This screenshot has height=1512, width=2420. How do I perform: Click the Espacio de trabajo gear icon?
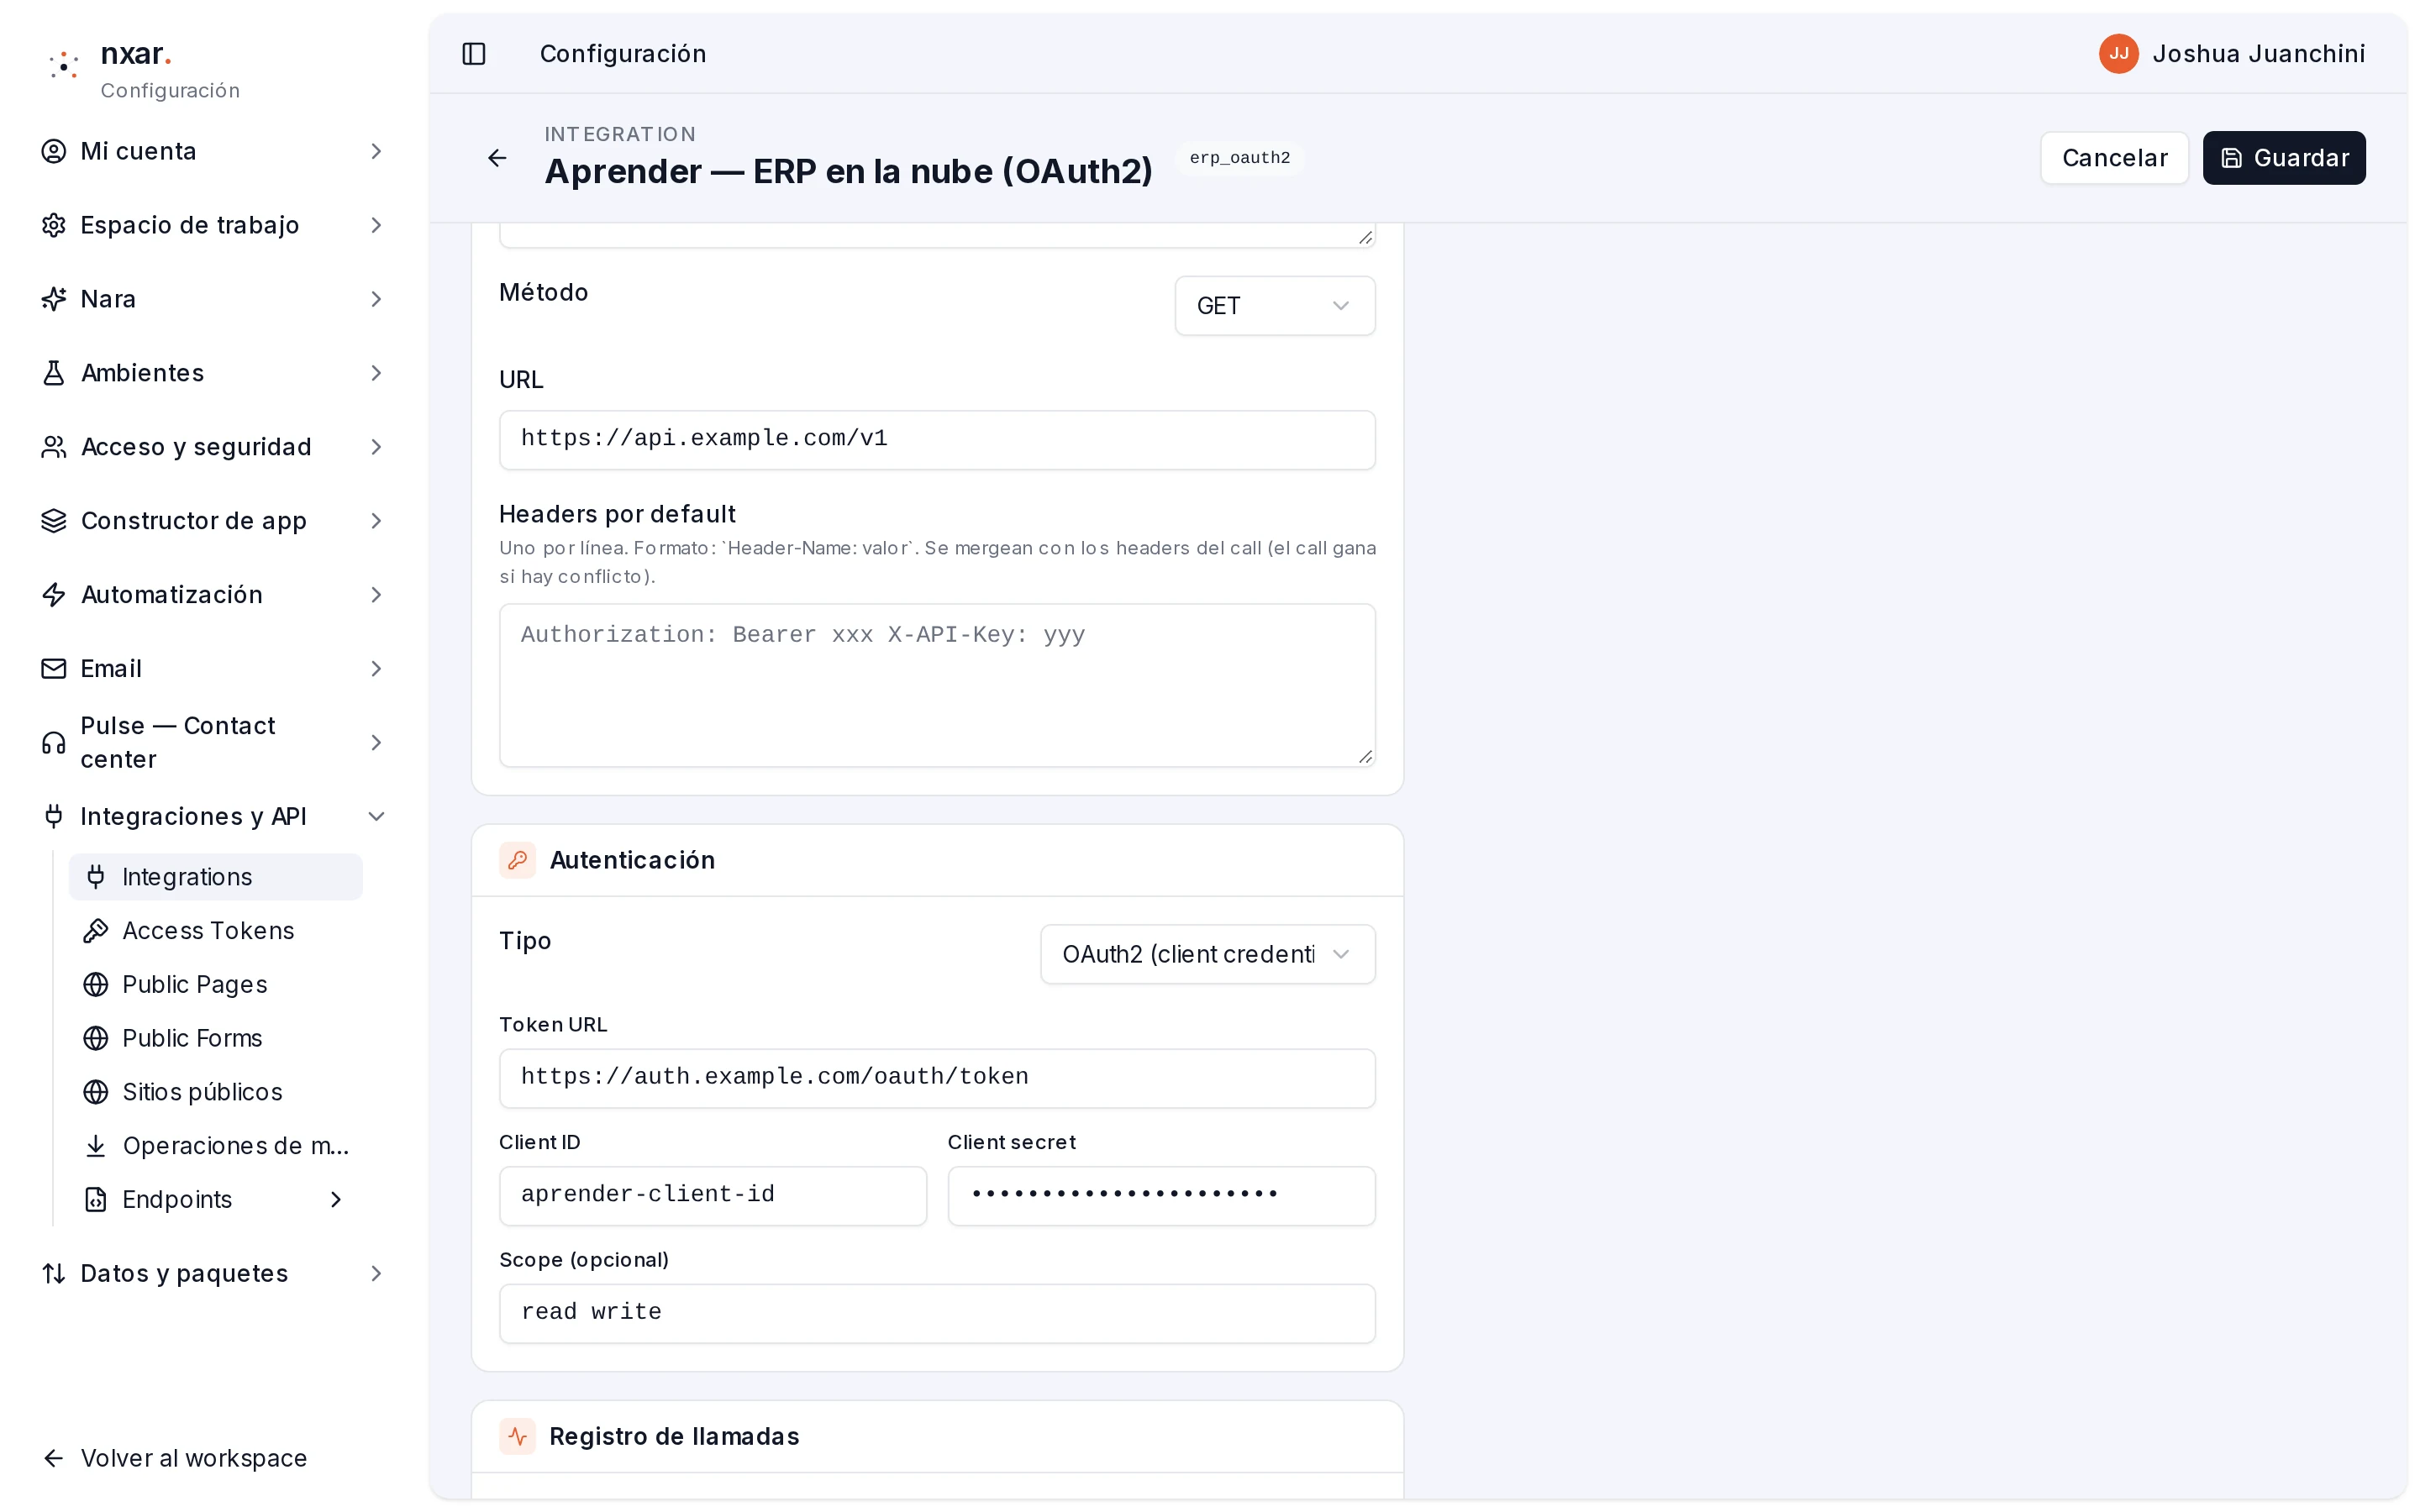coord(54,225)
